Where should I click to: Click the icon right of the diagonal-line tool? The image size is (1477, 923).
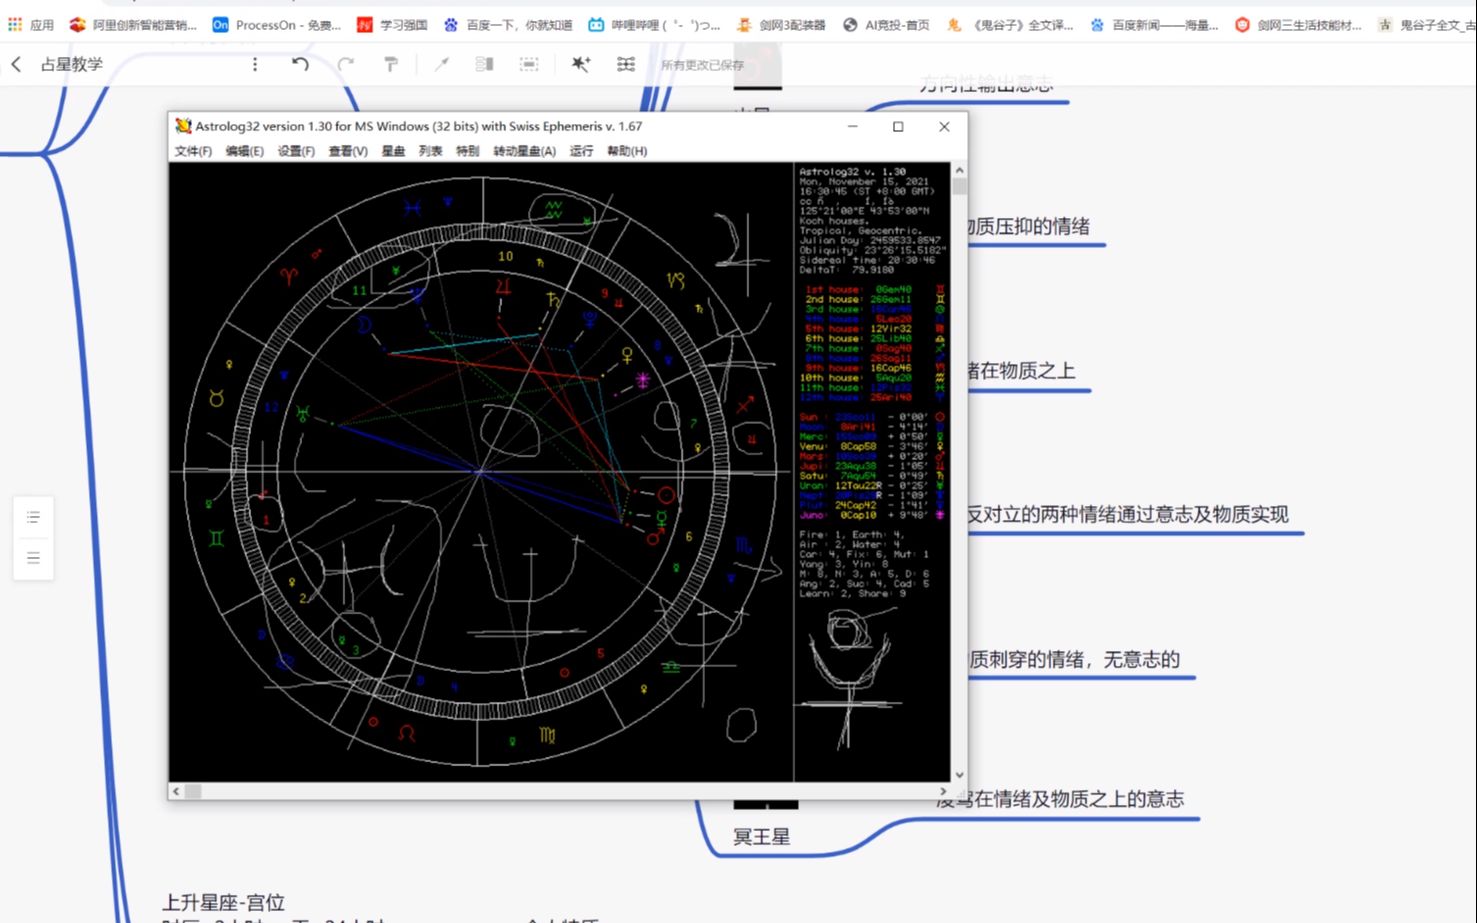484,64
